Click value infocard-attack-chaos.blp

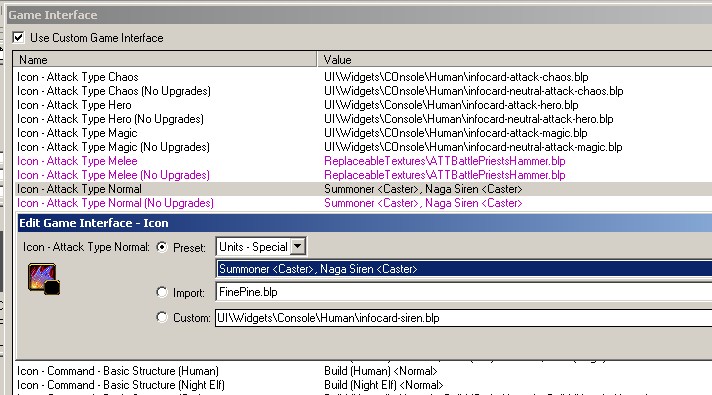(x=456, y=77)
